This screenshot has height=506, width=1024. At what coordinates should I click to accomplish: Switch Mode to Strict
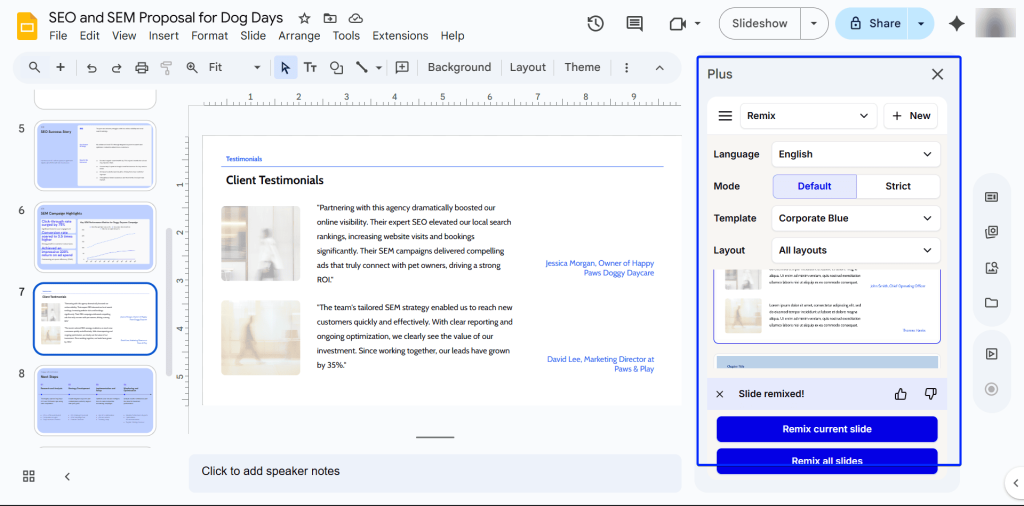point(898,186)
